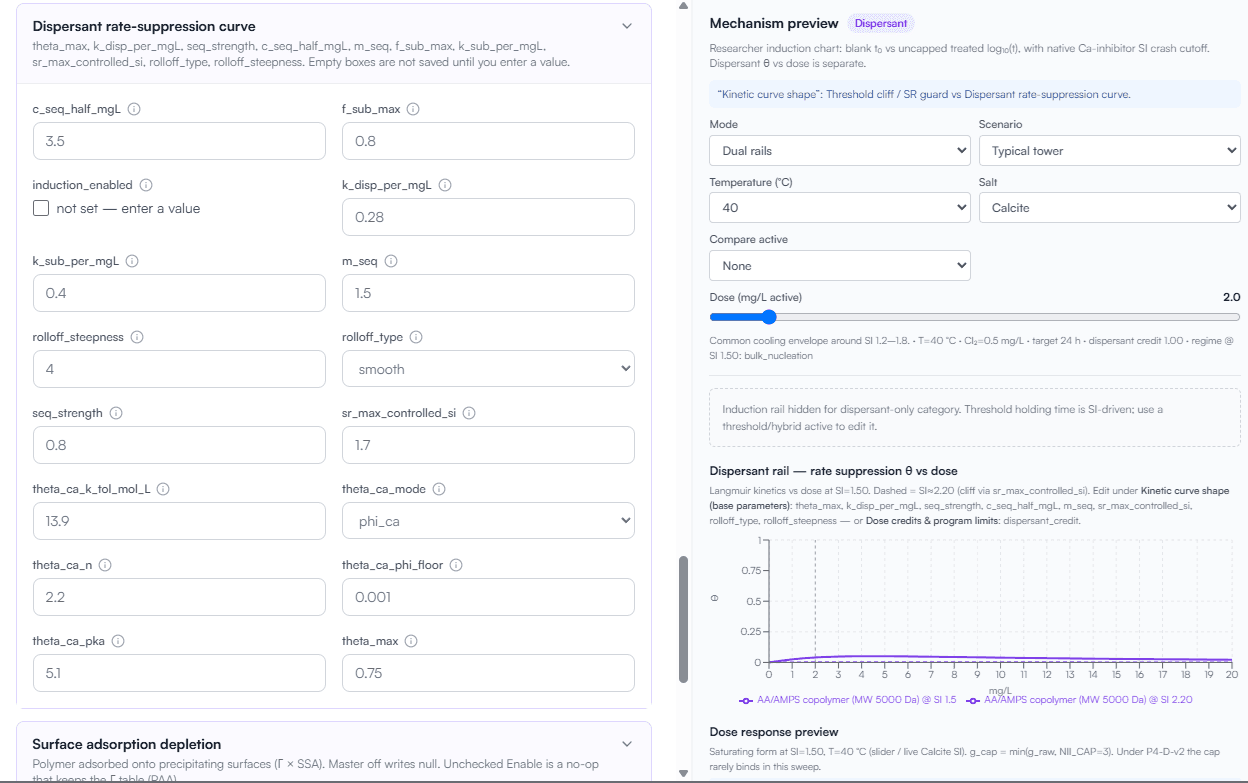Viewport: 1248px width, 783px height.
Task: Click the f_sub_max field with 0.8
Action: click(488, 141)
